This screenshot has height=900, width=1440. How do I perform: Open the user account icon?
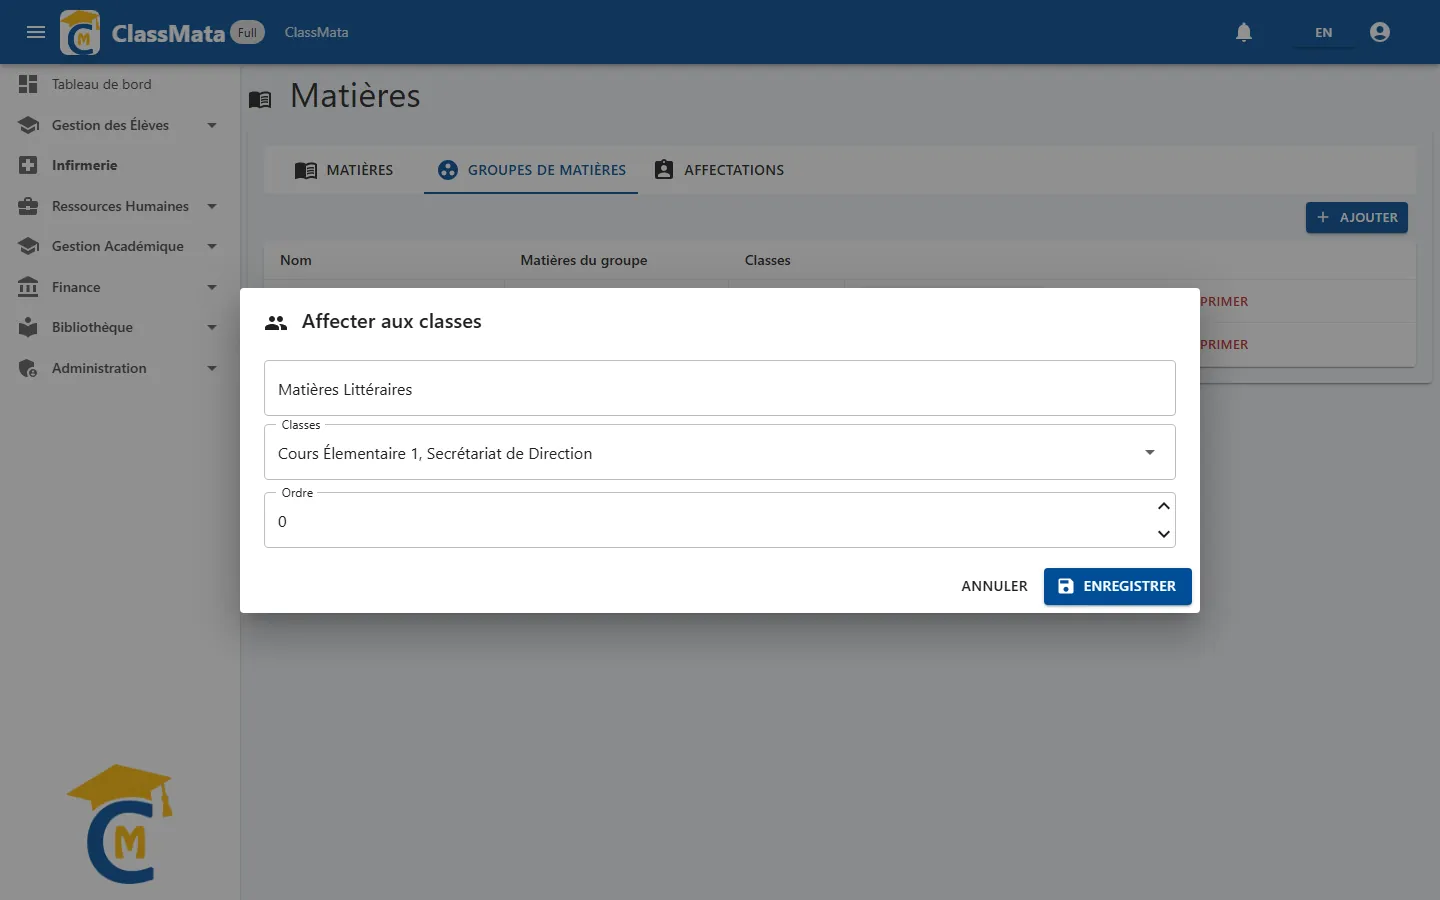[x=1380, y=32]
